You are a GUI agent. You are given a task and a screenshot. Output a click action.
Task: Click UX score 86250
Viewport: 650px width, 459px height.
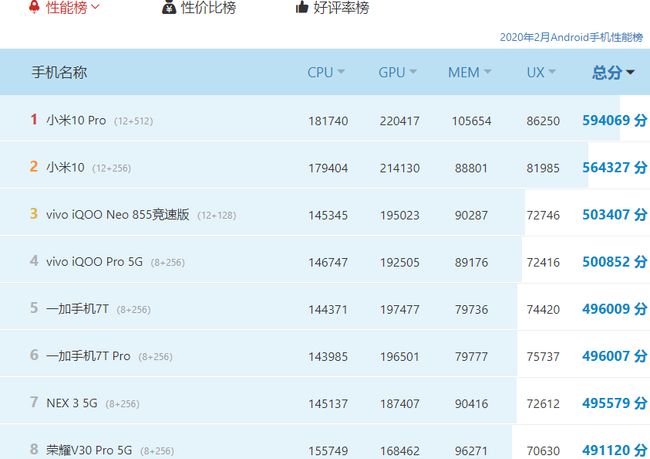pyautogui.click(x=543, y=121)
